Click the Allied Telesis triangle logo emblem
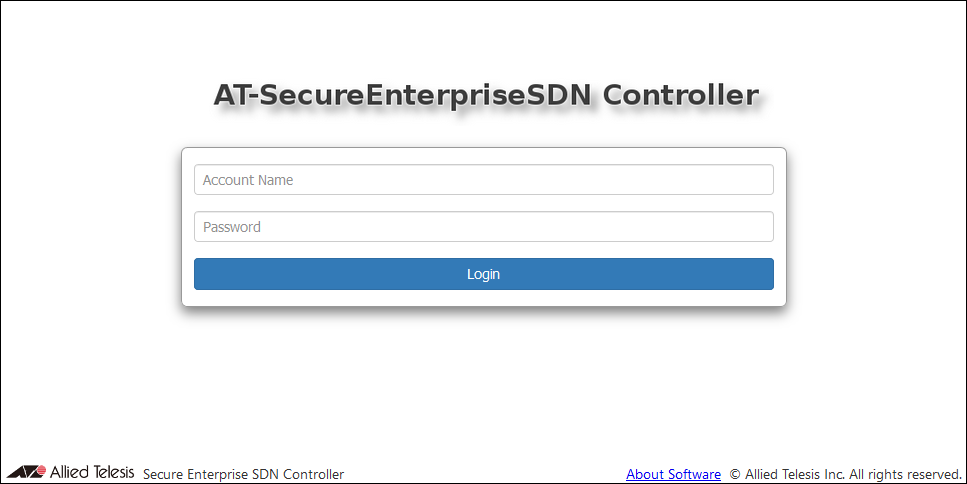Image resolution: width=967 pixels, height=484 pixels. pos(26,472)
